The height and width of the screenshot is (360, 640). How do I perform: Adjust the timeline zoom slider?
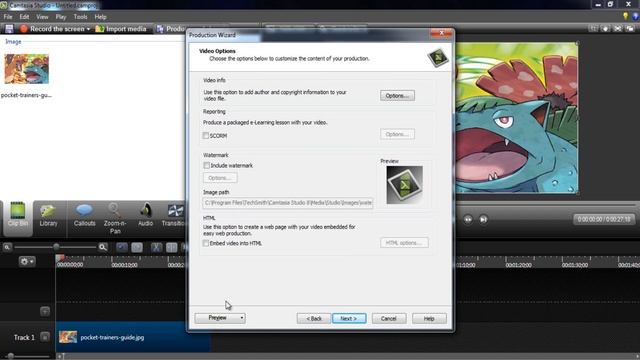click(x=56, y=247)
